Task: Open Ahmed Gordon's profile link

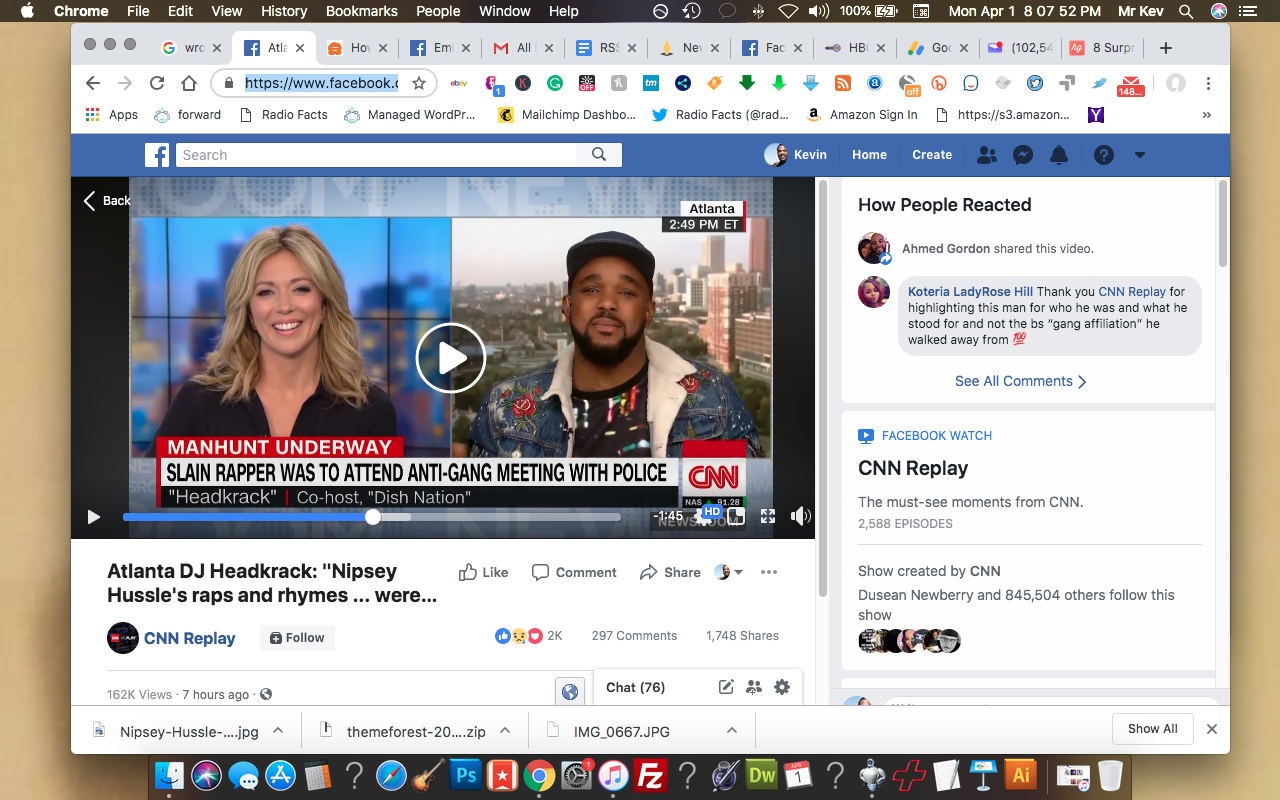Action: pyautogui.click(x=946, y=249)
